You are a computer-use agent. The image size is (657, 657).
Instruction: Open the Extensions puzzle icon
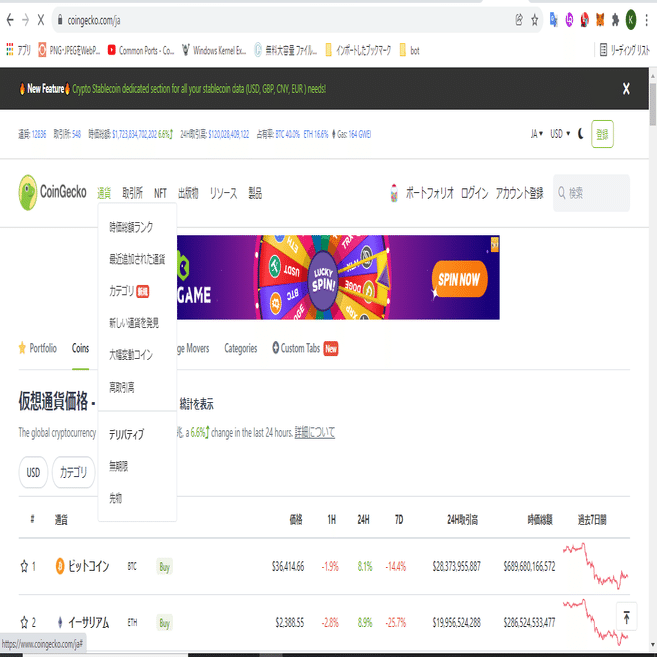pyautogui.click(x=615, y=20)
